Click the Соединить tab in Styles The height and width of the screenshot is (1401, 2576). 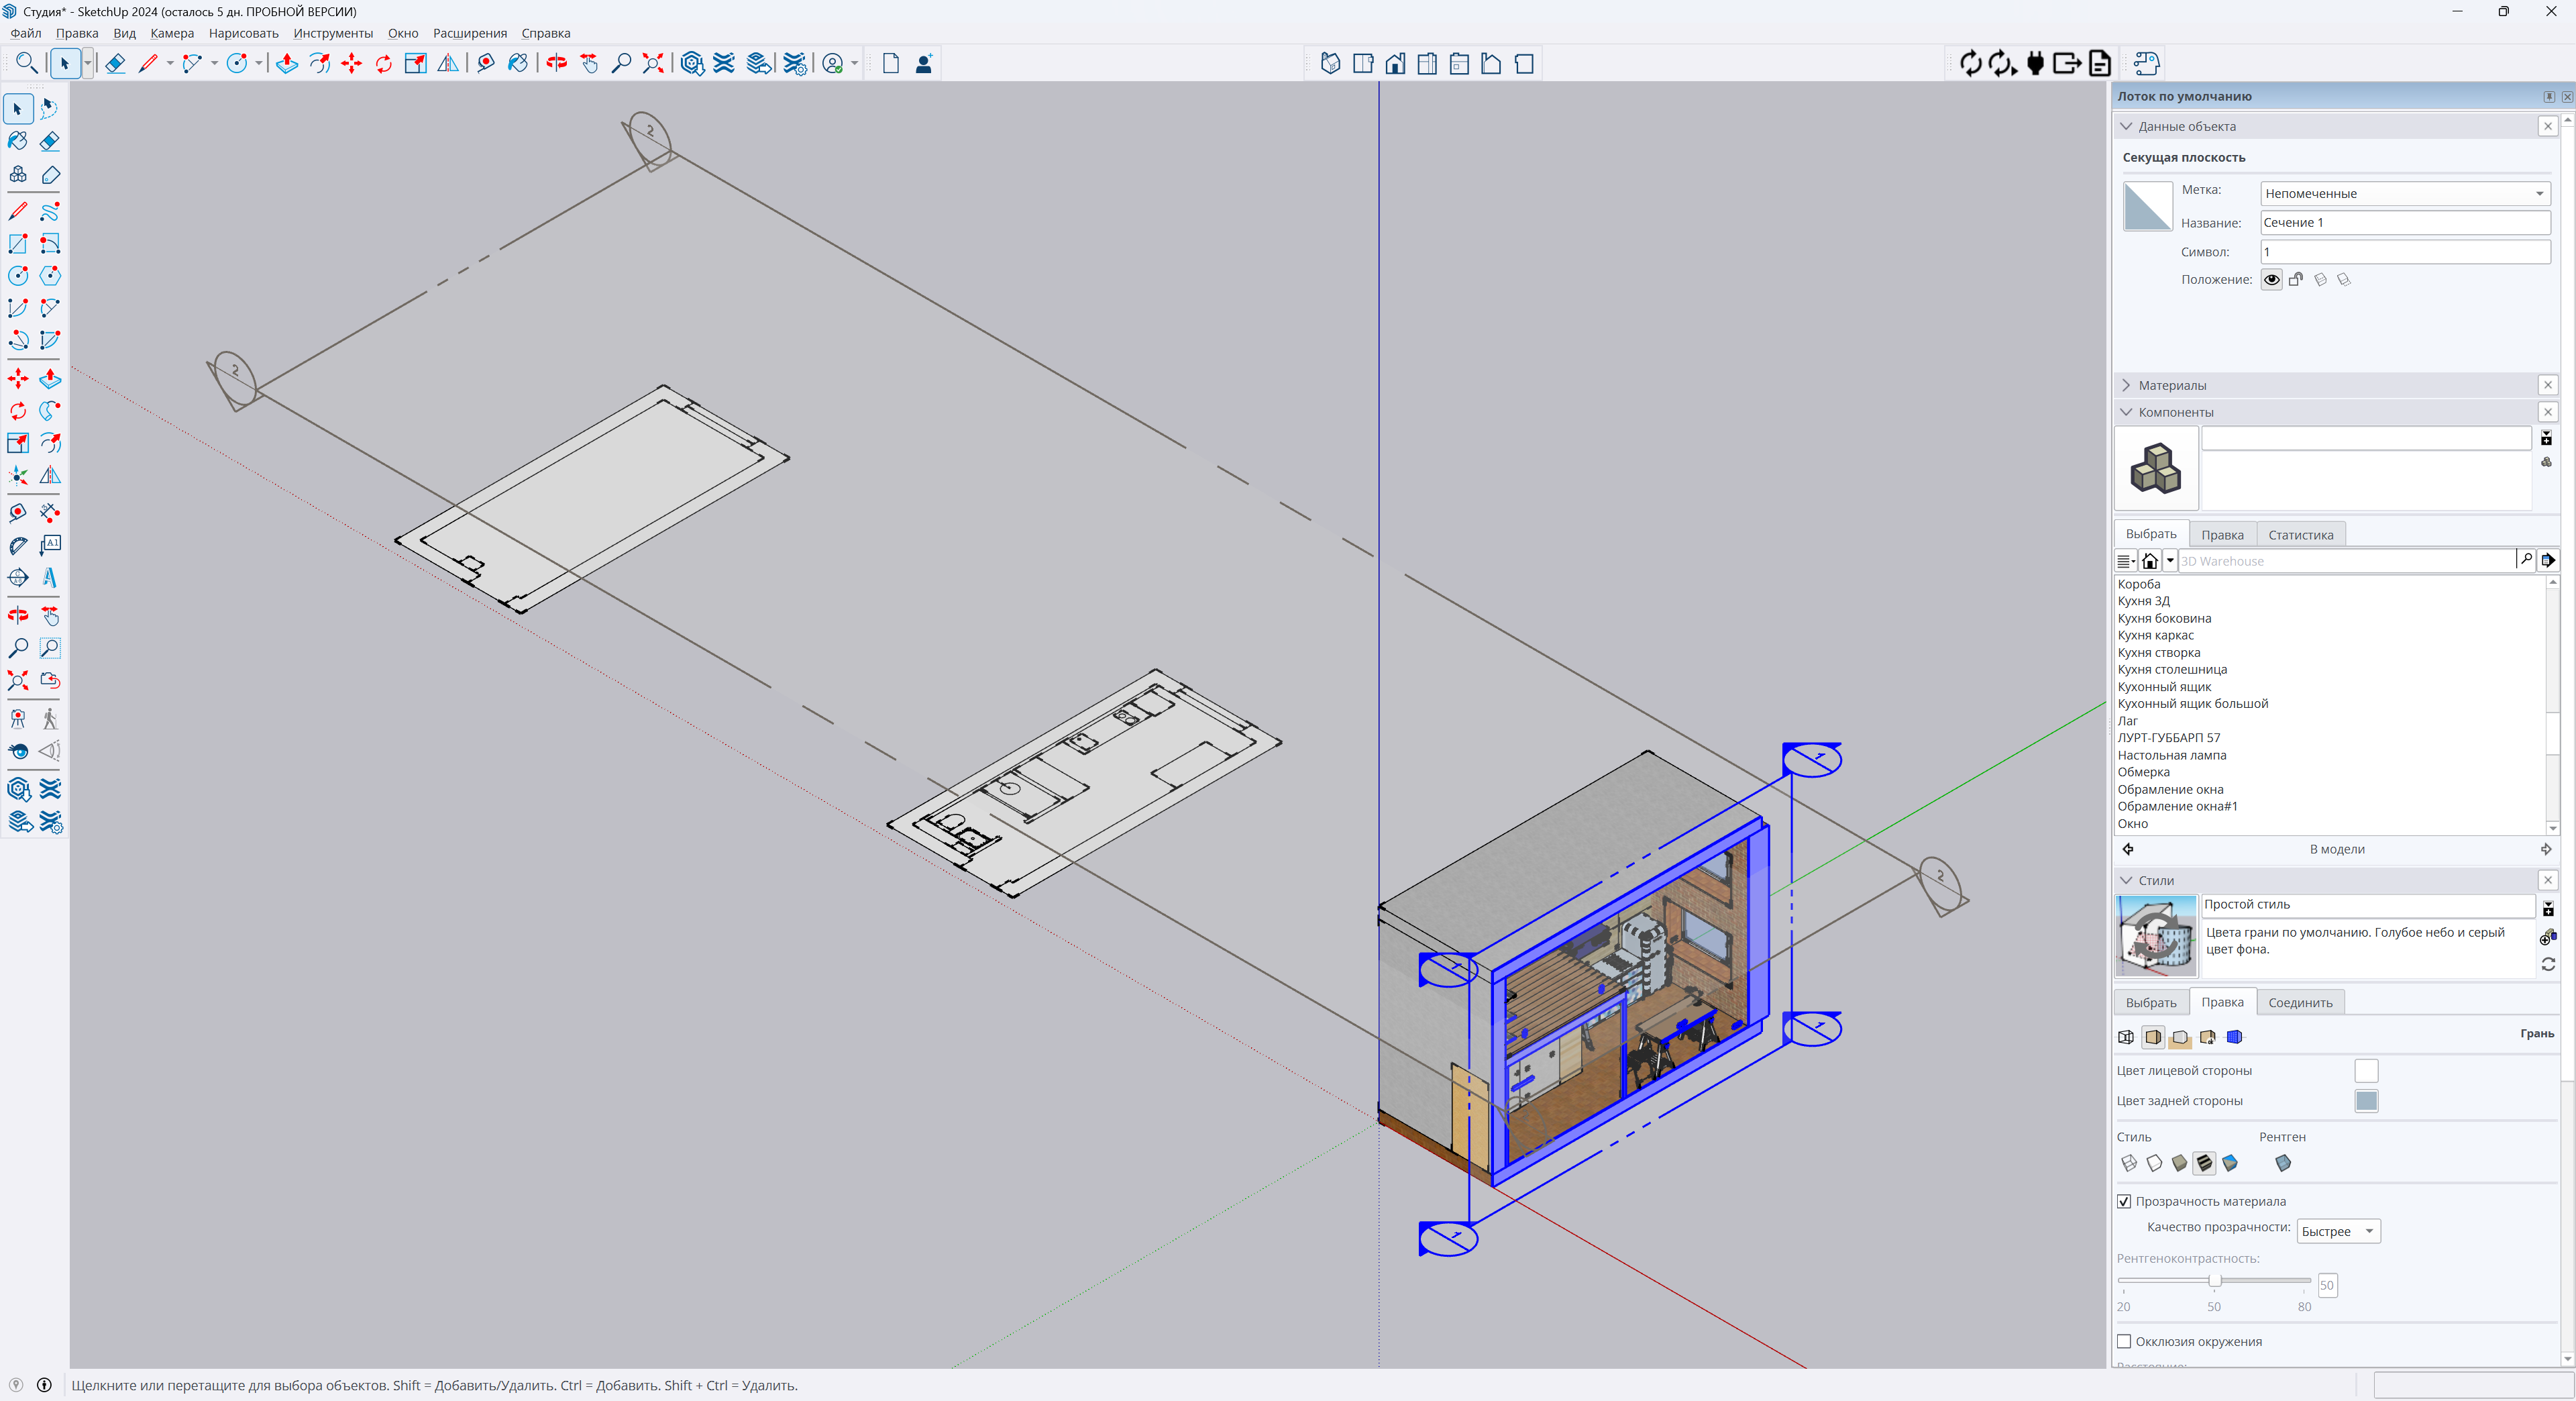click(x=2299, y=1003)
